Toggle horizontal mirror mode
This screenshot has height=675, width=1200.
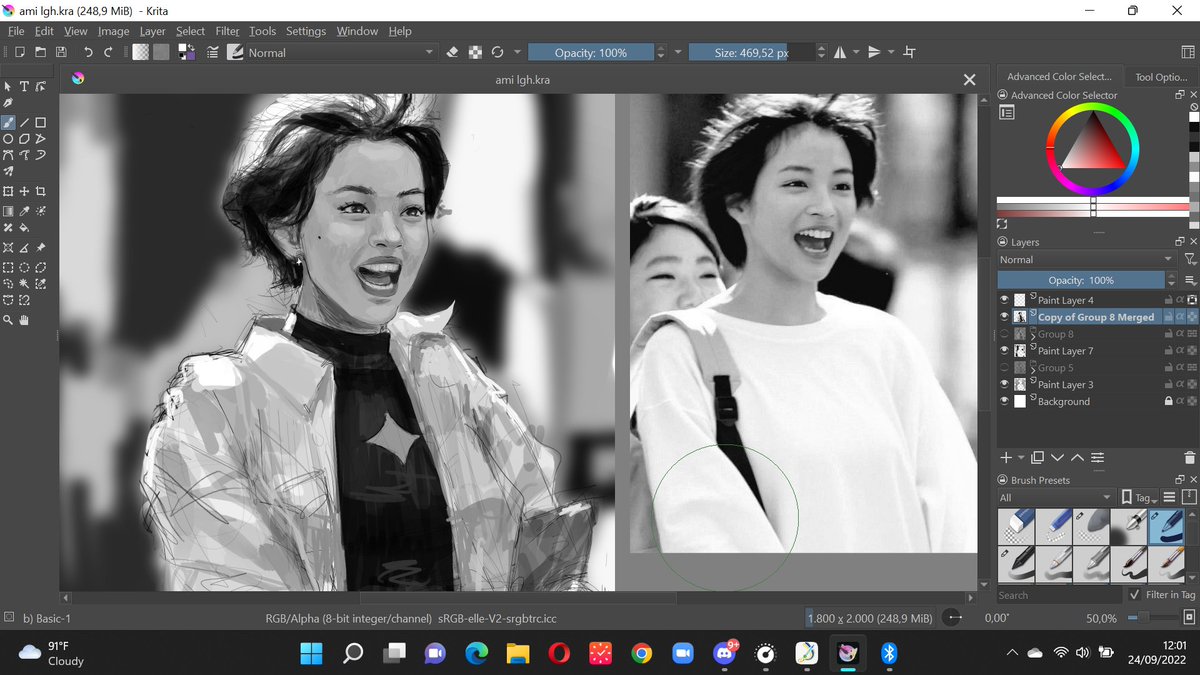click(840, 52)
